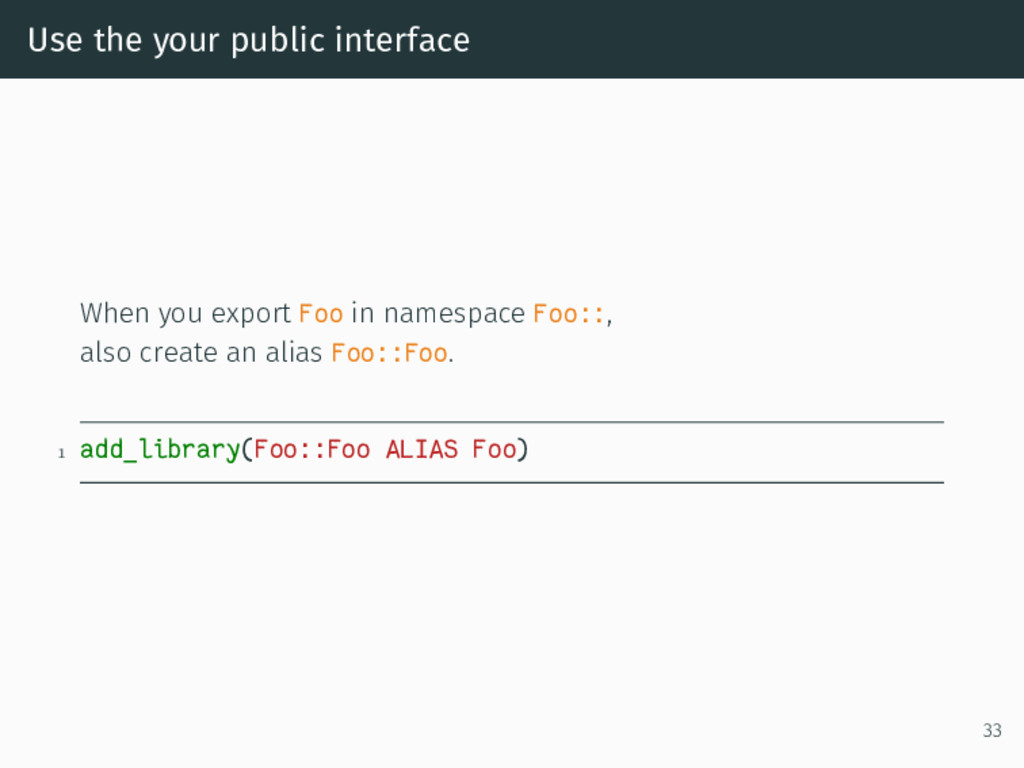Click the words 'also create an alias'
Screen dimensions: 1024x768
(x=200, y=353)
